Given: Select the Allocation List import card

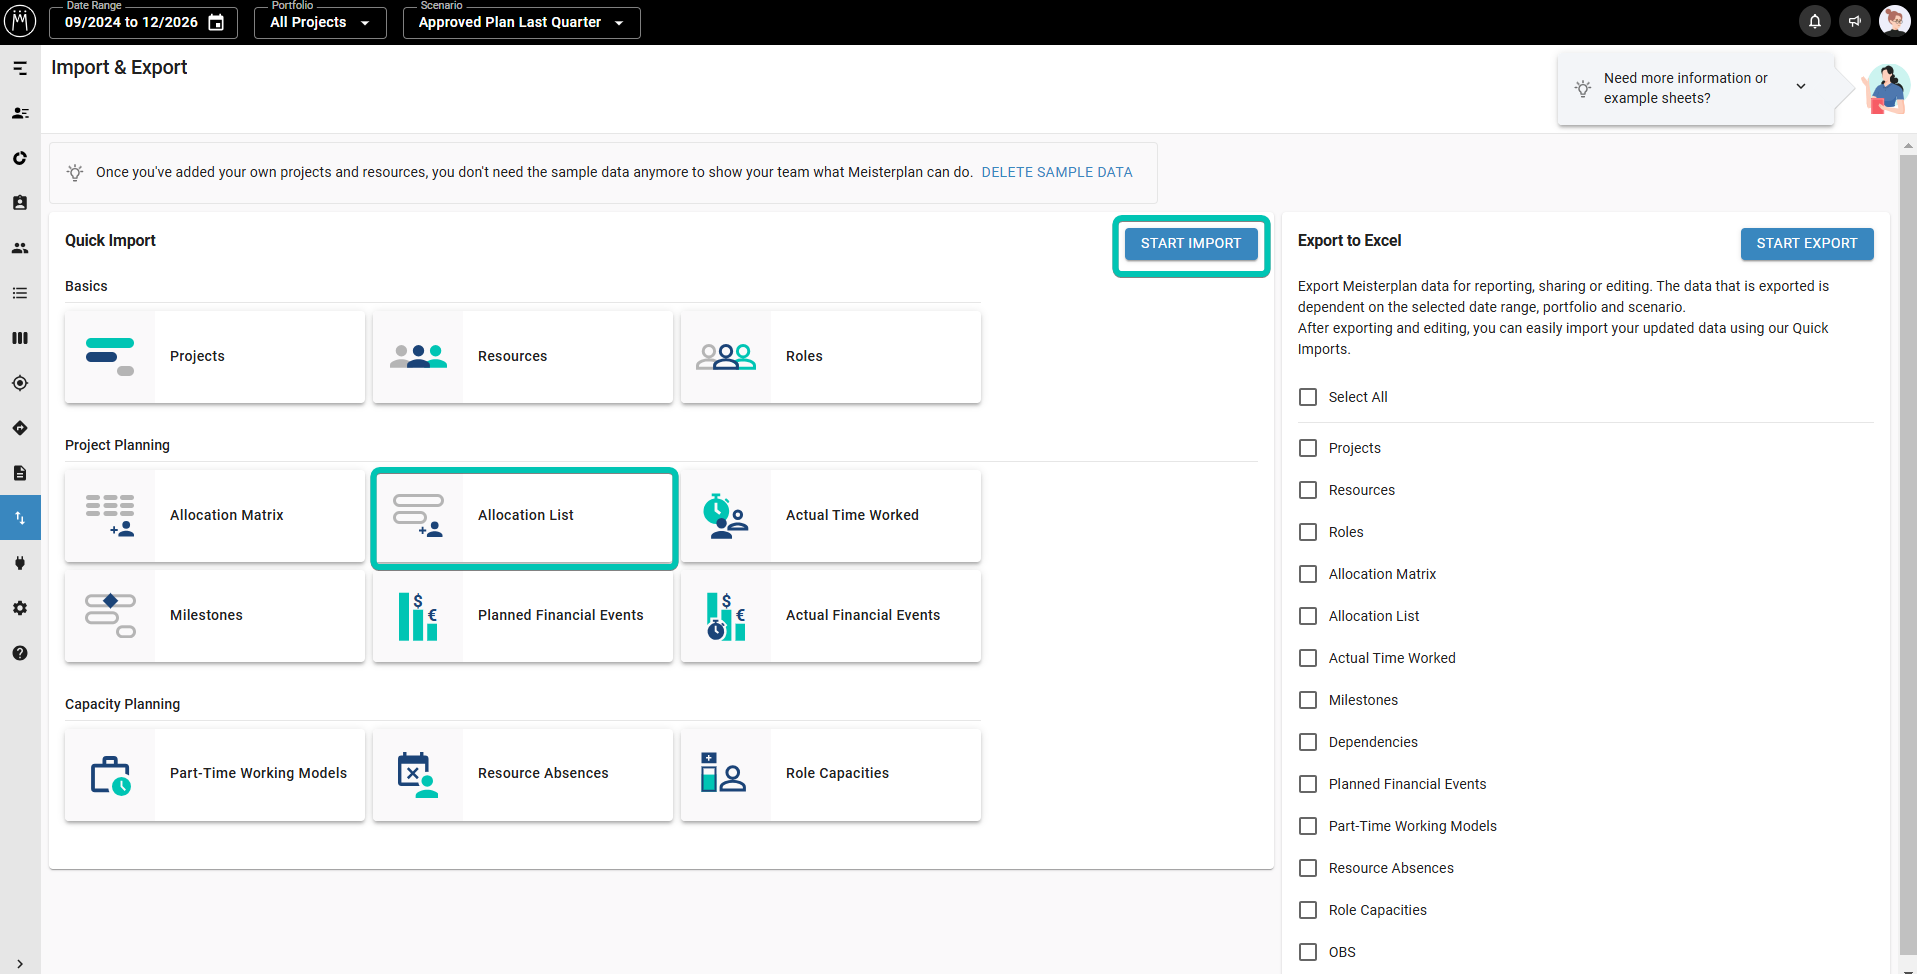Looking at the screenshot, I should pyautogui.click(x=523, y=516).
